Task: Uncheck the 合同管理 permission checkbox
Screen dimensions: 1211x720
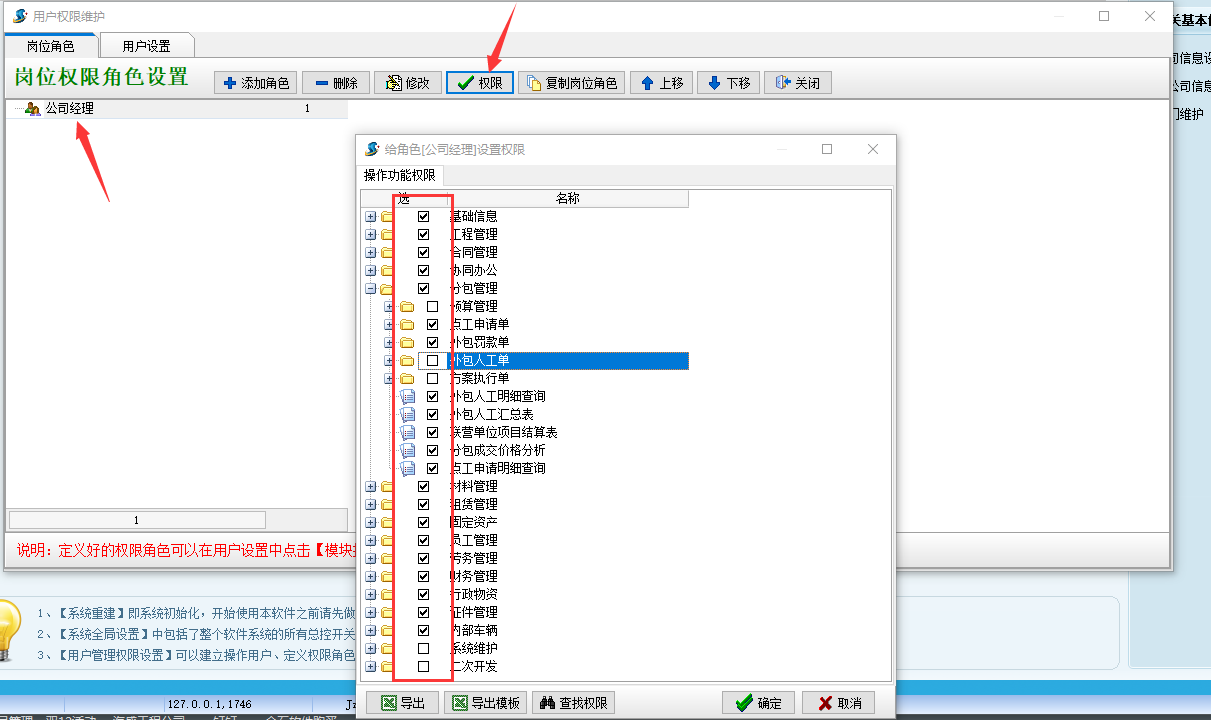Action: pyautogui.click(x=423, y=252)
